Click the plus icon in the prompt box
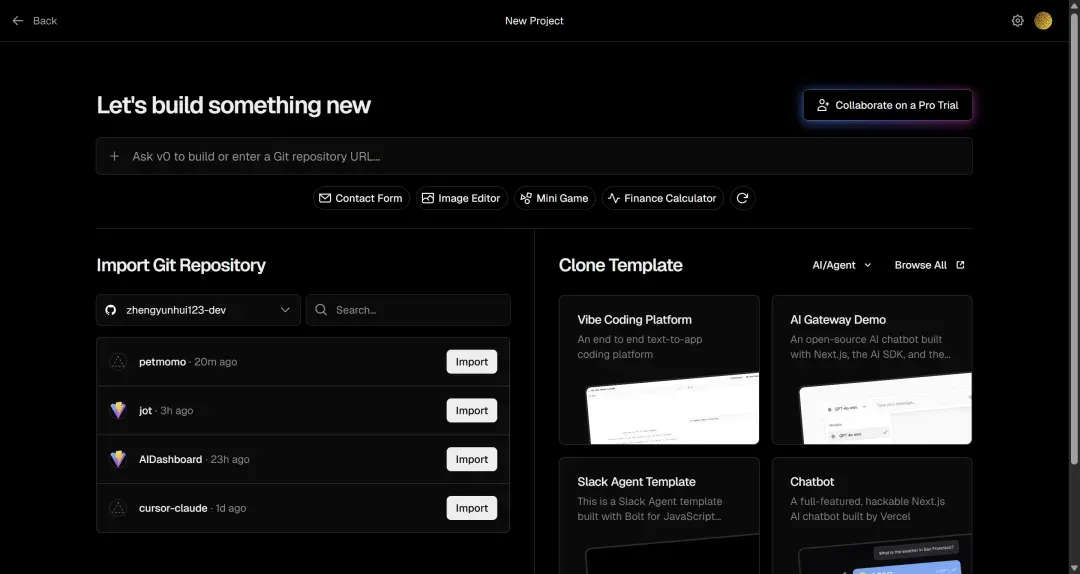 tap(114, 156)
